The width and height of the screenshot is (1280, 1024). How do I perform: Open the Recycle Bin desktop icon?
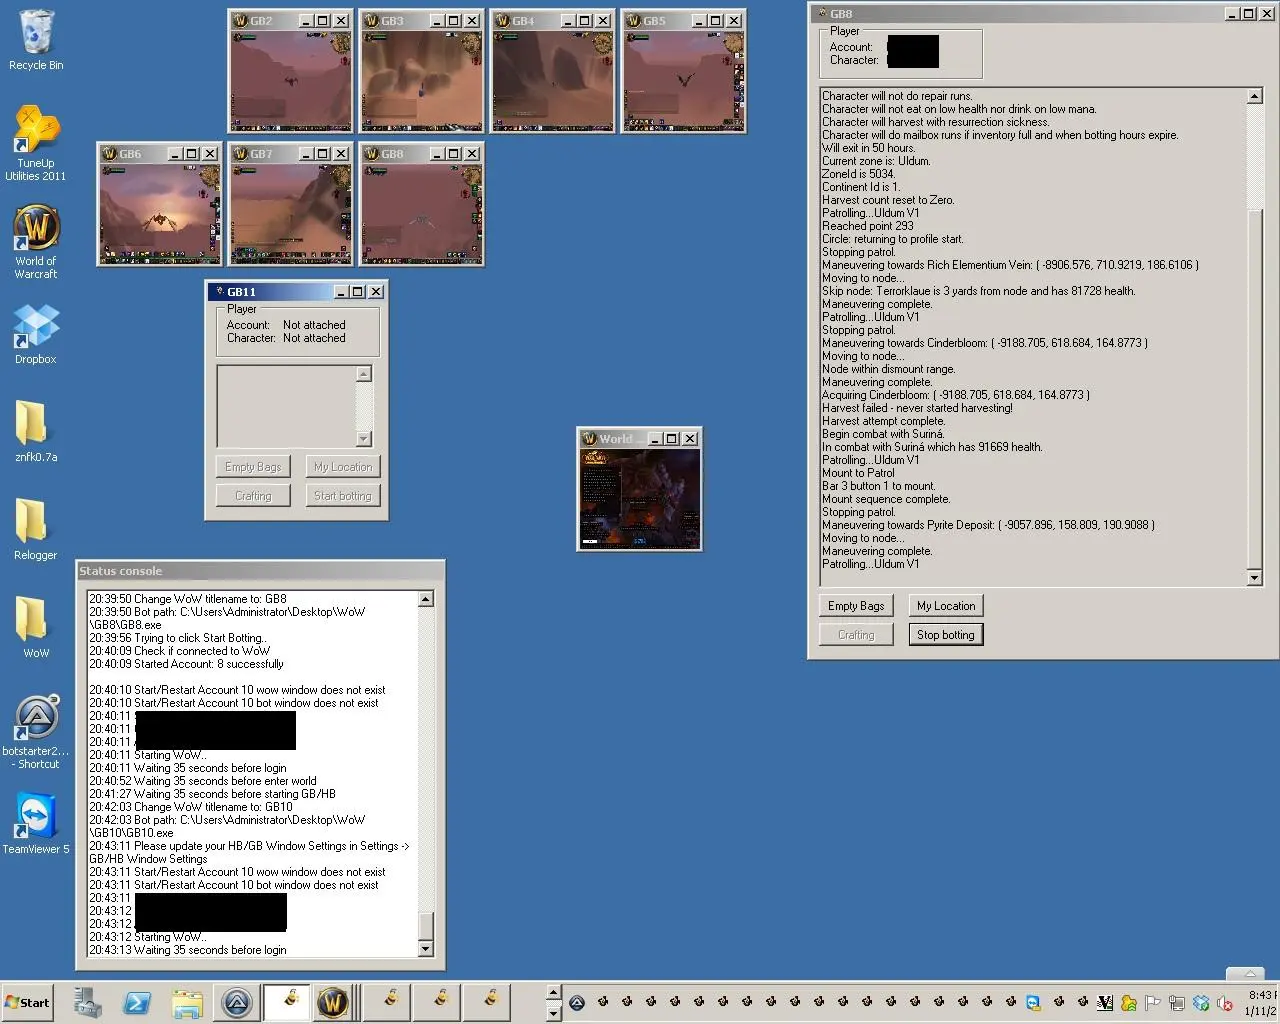pos(36,33)
